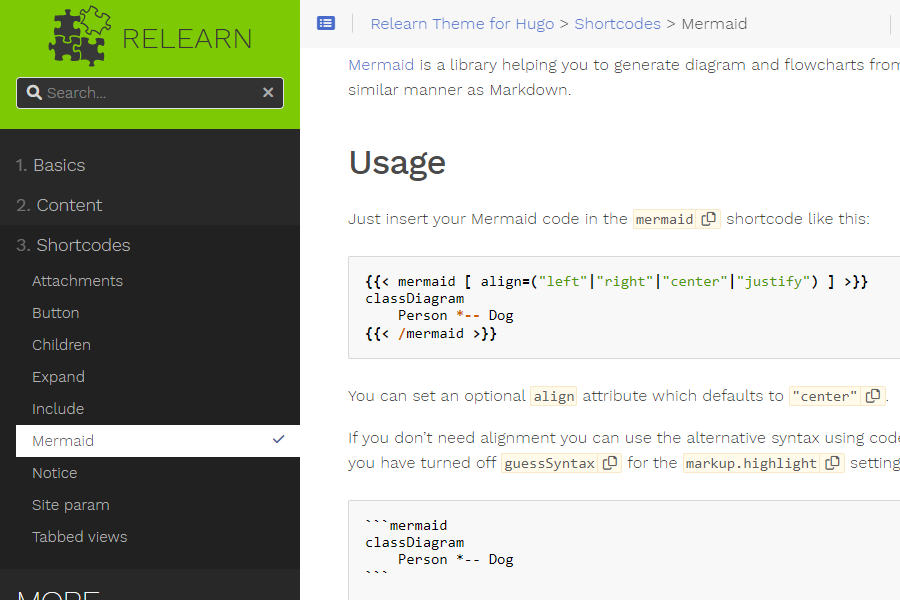Click the table of contents icon
The height and width of the screenshot is (600, 900).
pyautogui.click(x=326, y=23)
